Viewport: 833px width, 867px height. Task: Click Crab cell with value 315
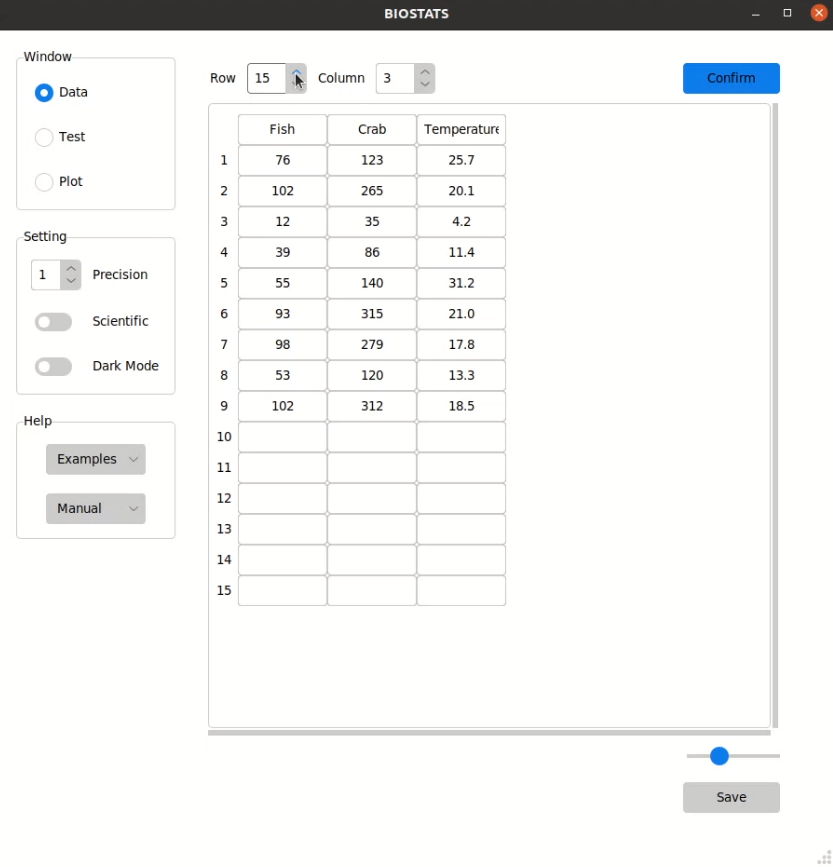tap(372, 314)
